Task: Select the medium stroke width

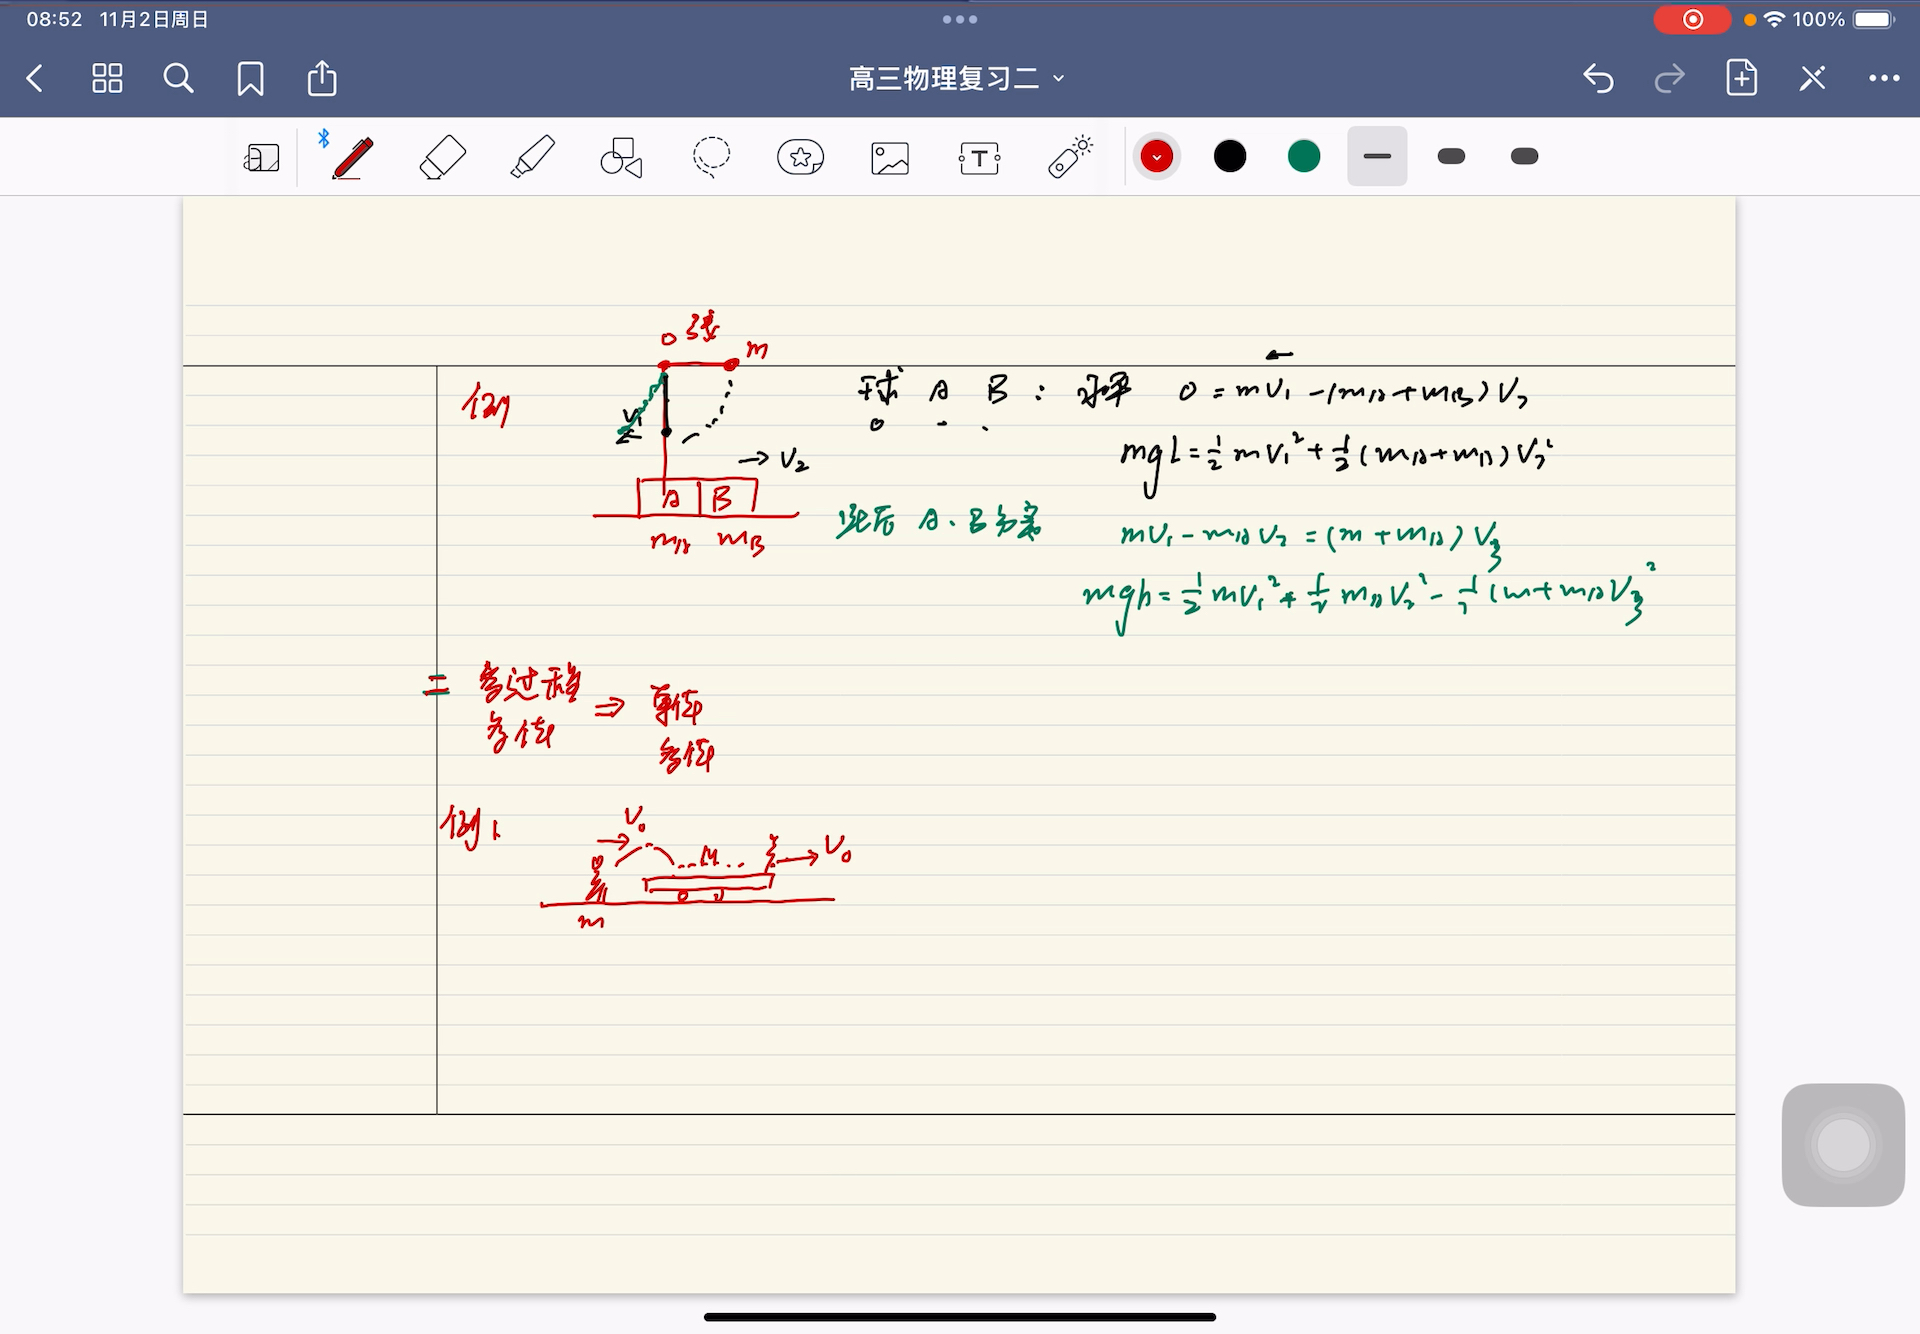Action: click(x=1451, y=157)
